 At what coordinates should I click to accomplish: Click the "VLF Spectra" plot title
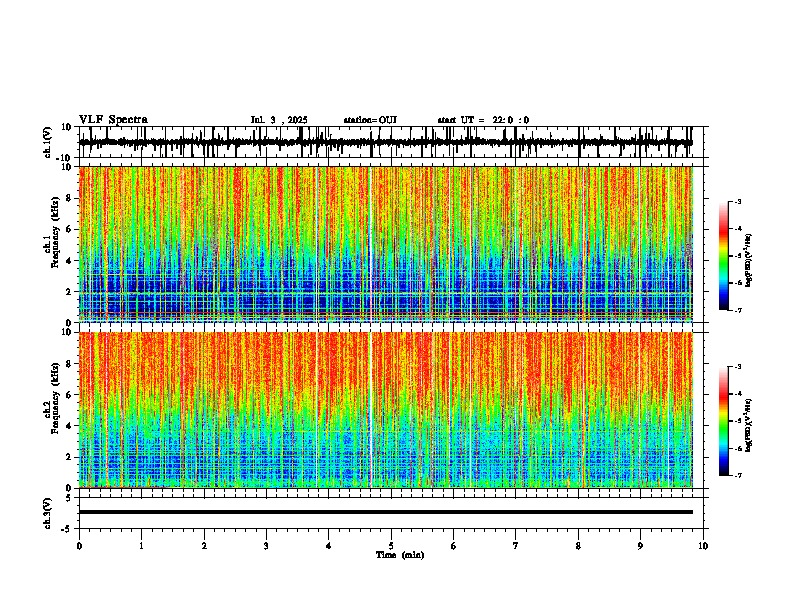point(113,120)
